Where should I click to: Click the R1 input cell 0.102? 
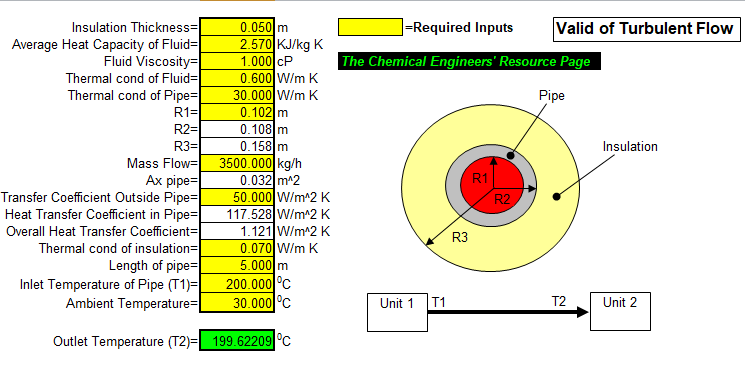coord(237,113)
